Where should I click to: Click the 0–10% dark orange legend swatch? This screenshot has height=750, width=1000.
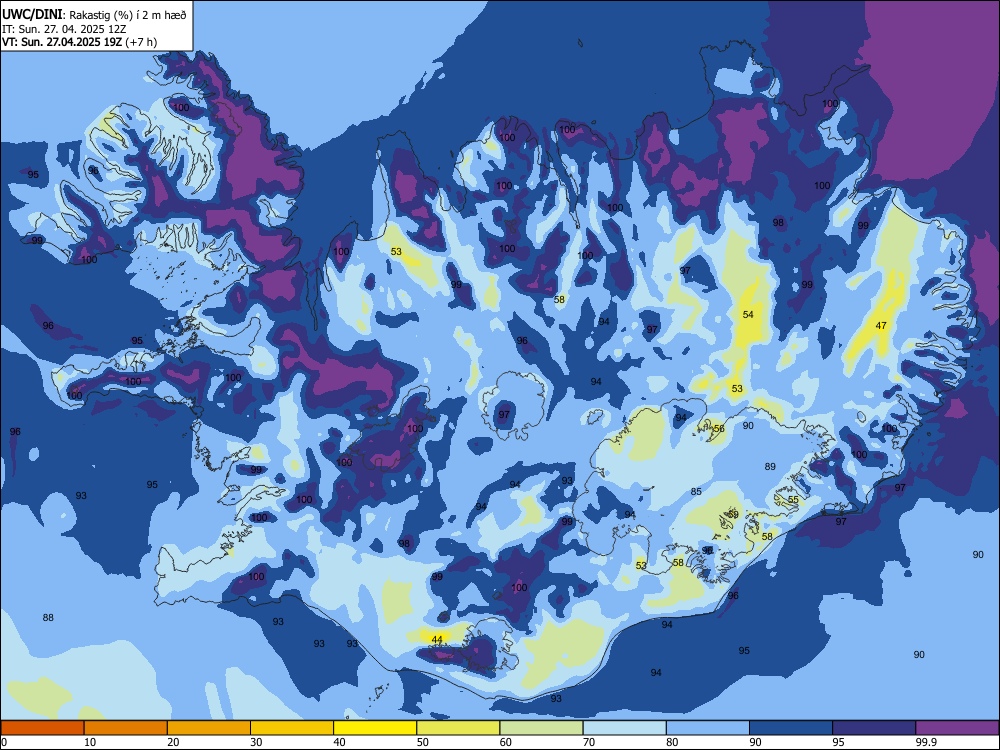[x=42, y=728]
